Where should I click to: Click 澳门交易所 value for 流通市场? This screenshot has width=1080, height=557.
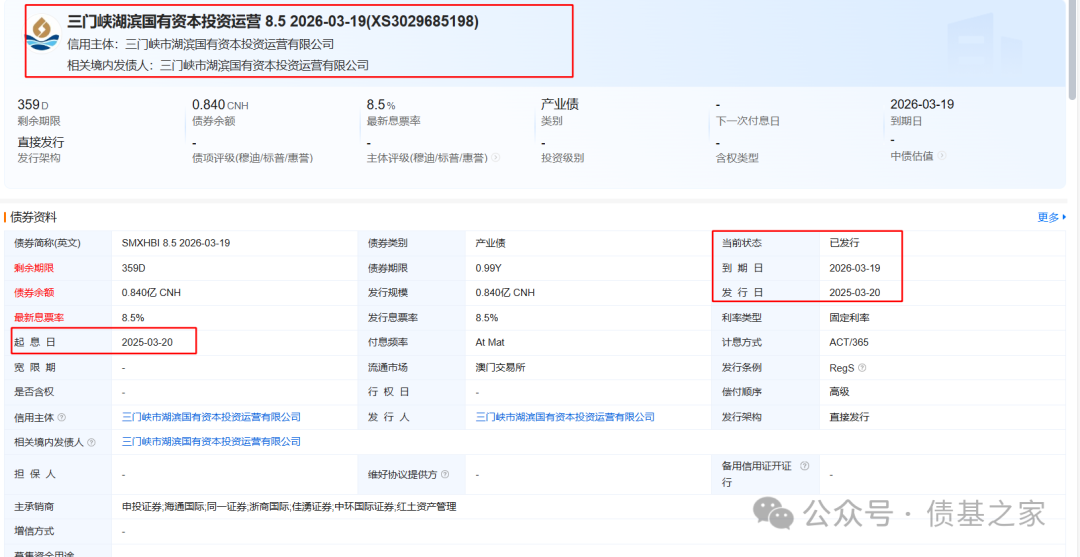501,368
